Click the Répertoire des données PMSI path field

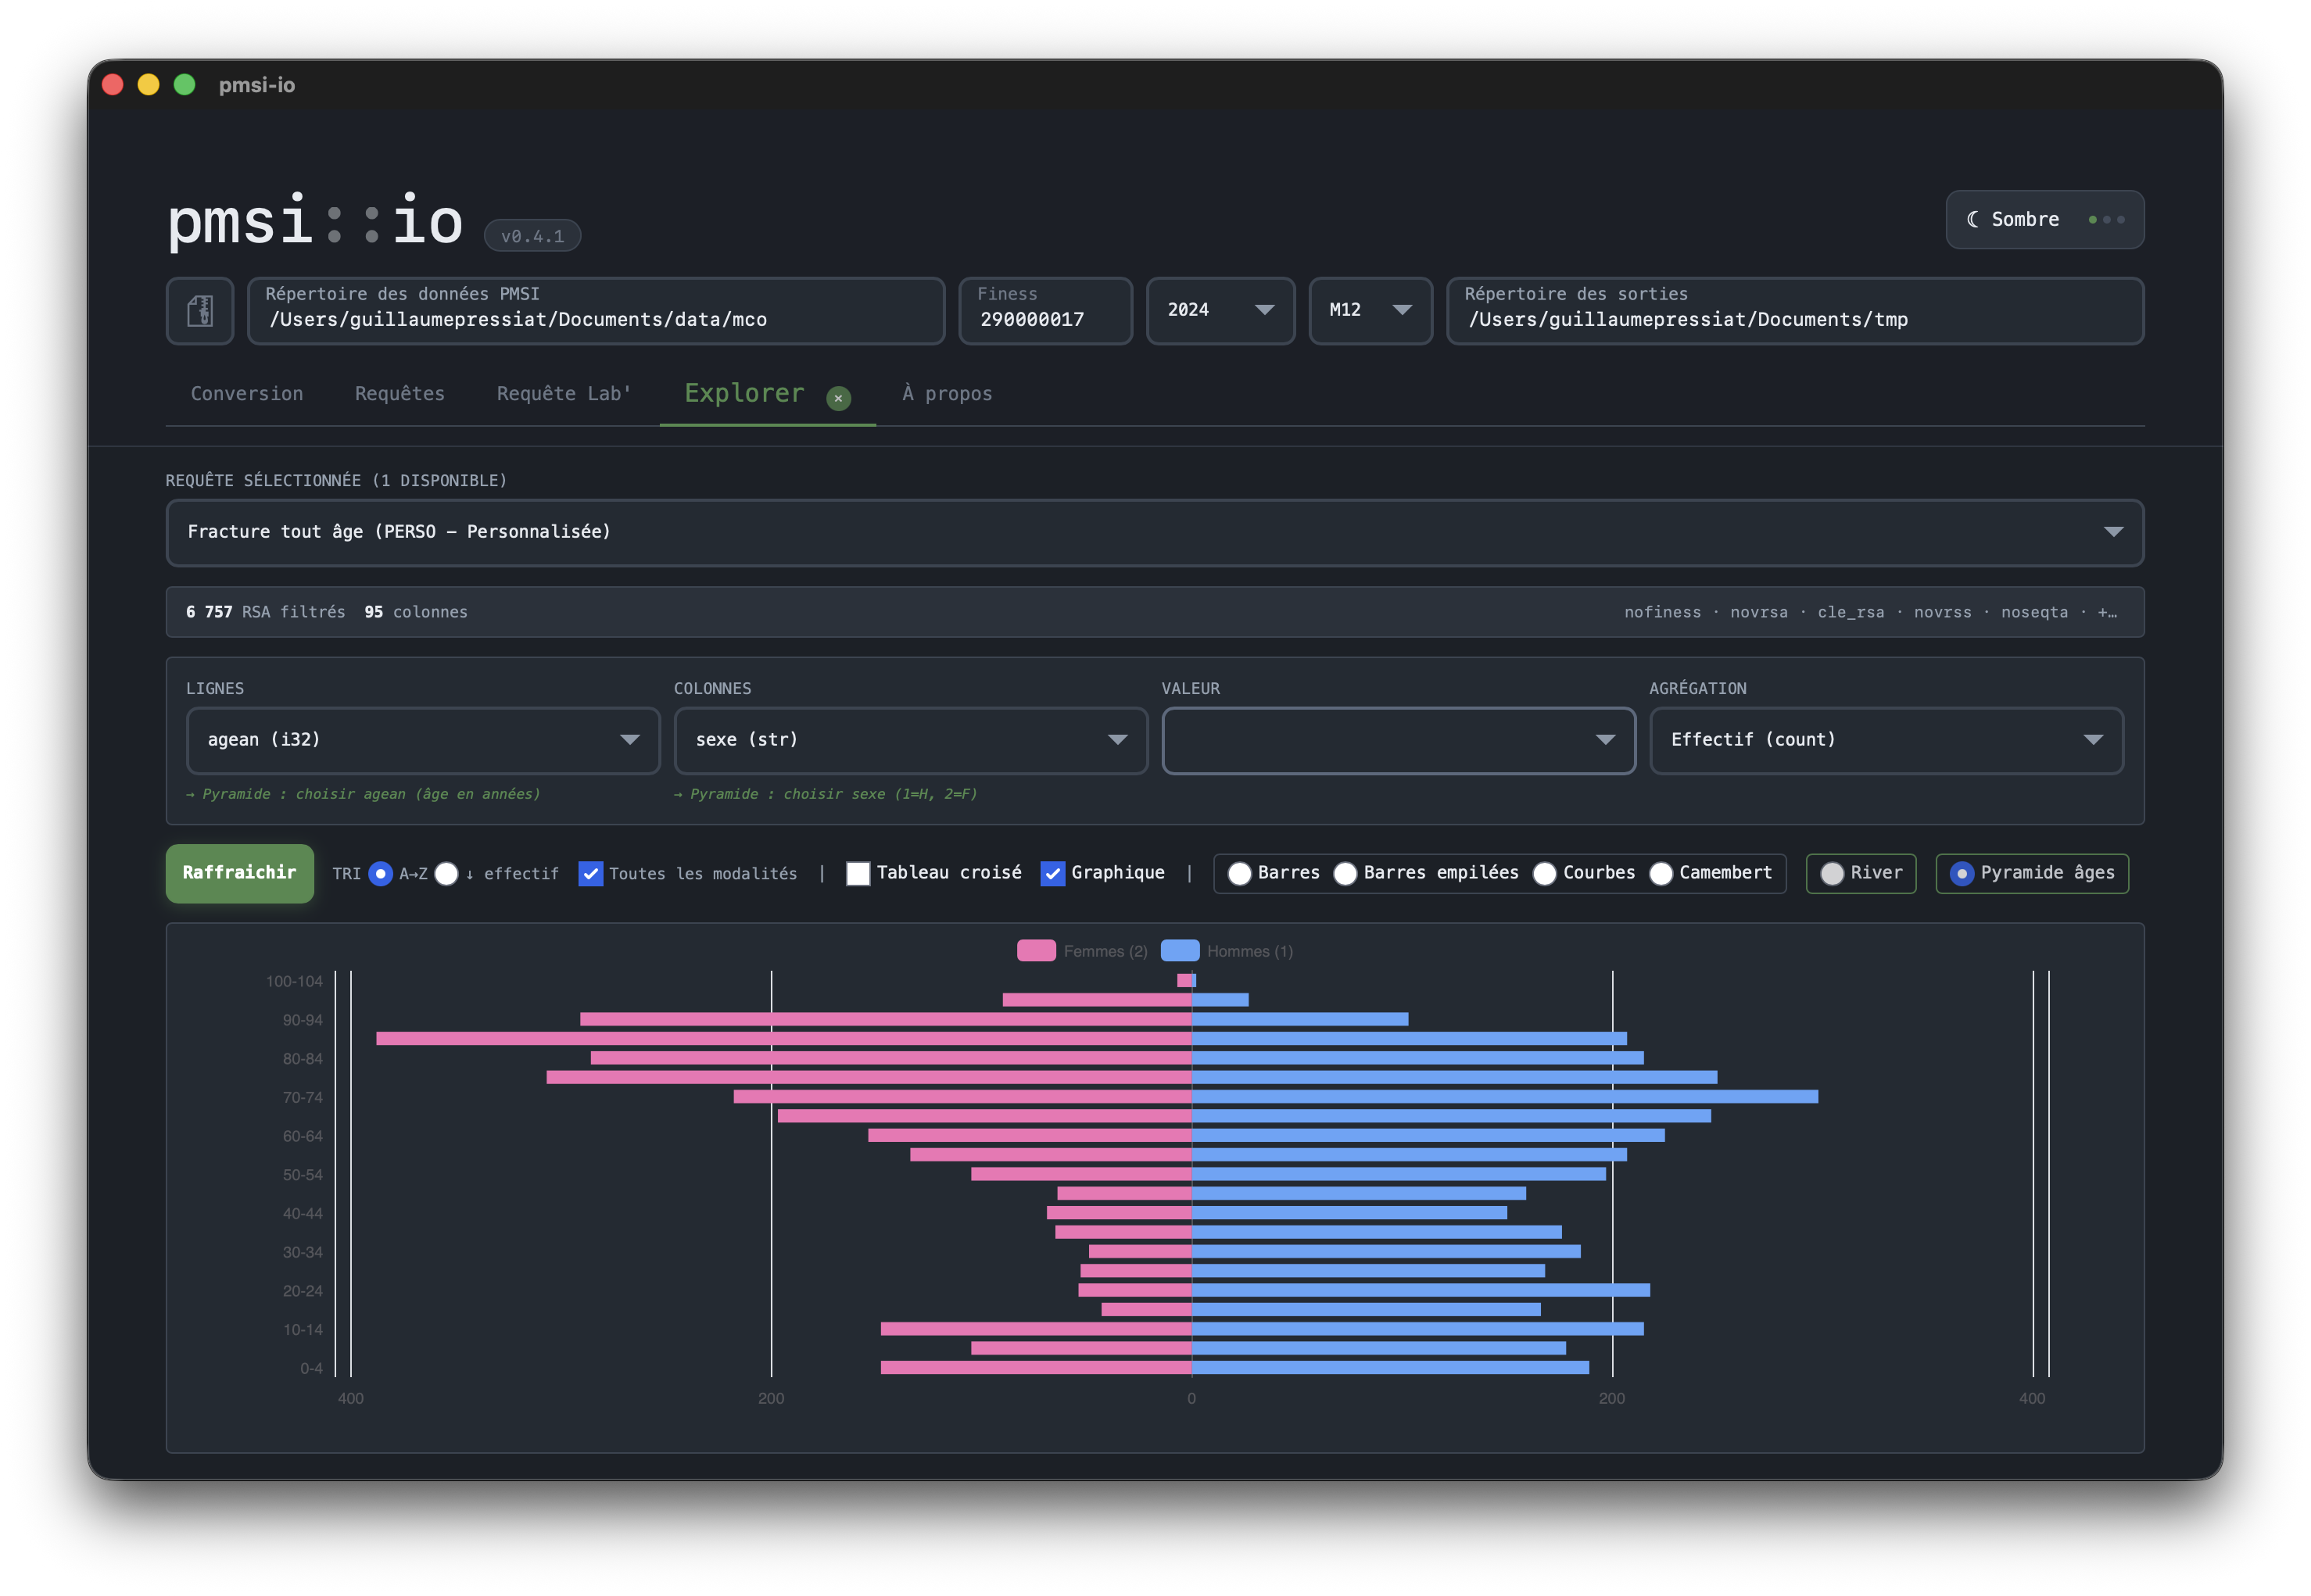point(596,311)
